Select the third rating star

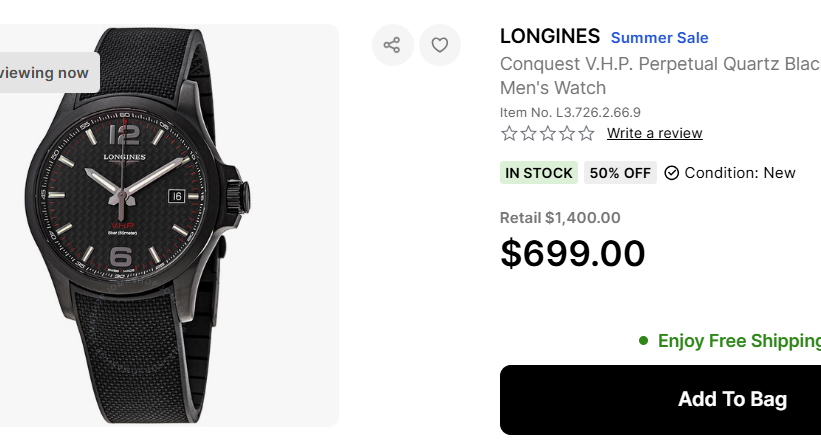click(548, 133)
